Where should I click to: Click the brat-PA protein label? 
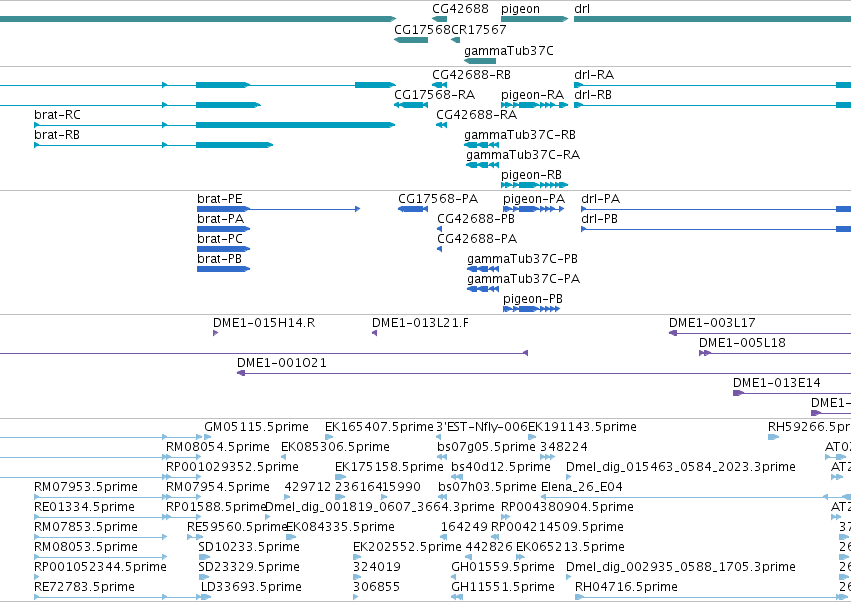220,219
